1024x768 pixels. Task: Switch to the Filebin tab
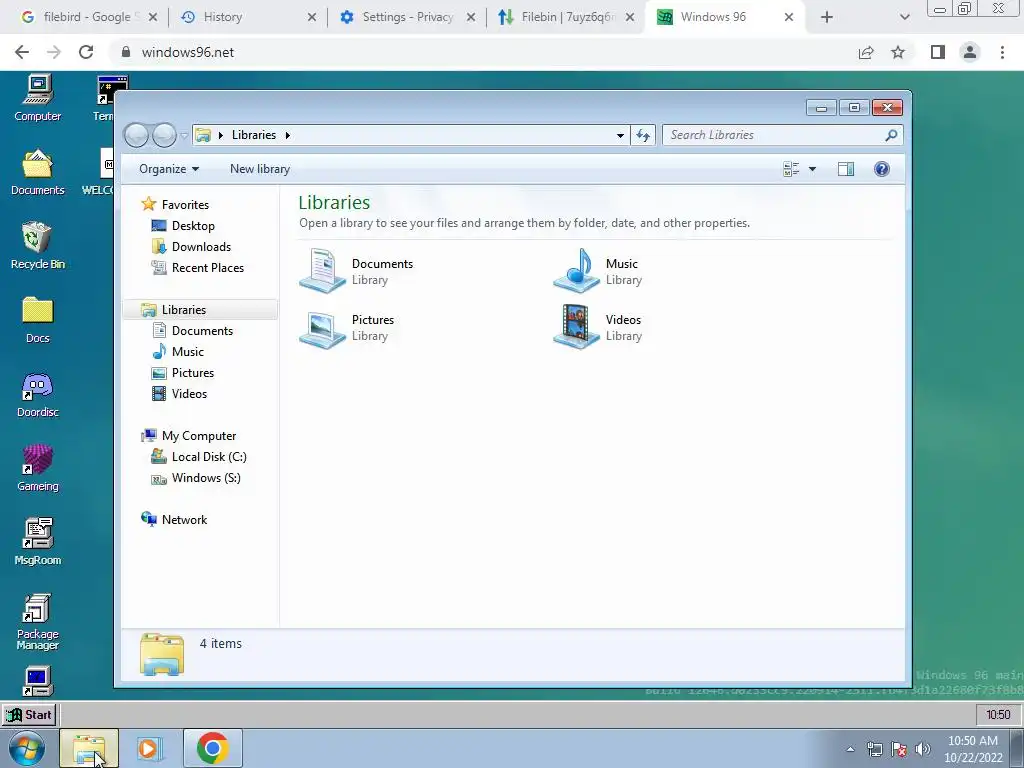pyautogui.click(x=566, y=17)
